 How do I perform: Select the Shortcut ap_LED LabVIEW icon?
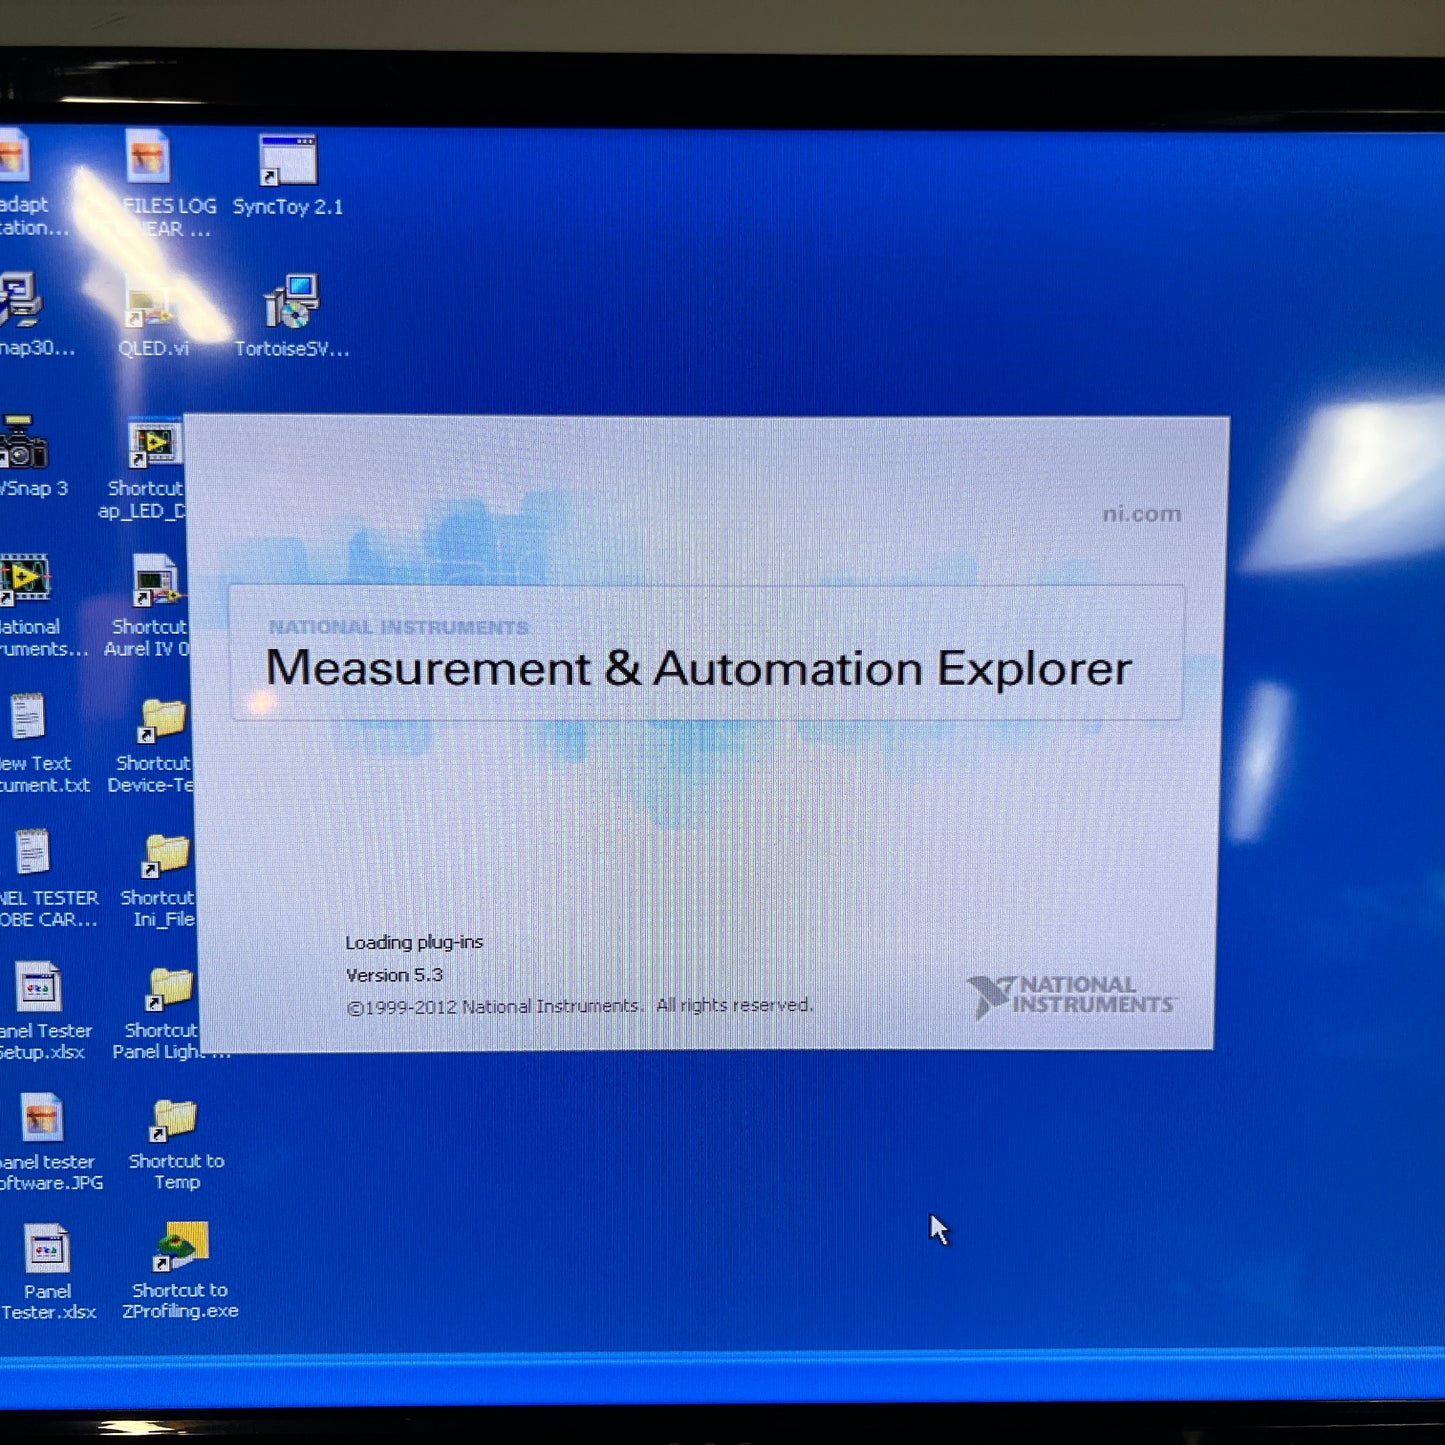155,445
